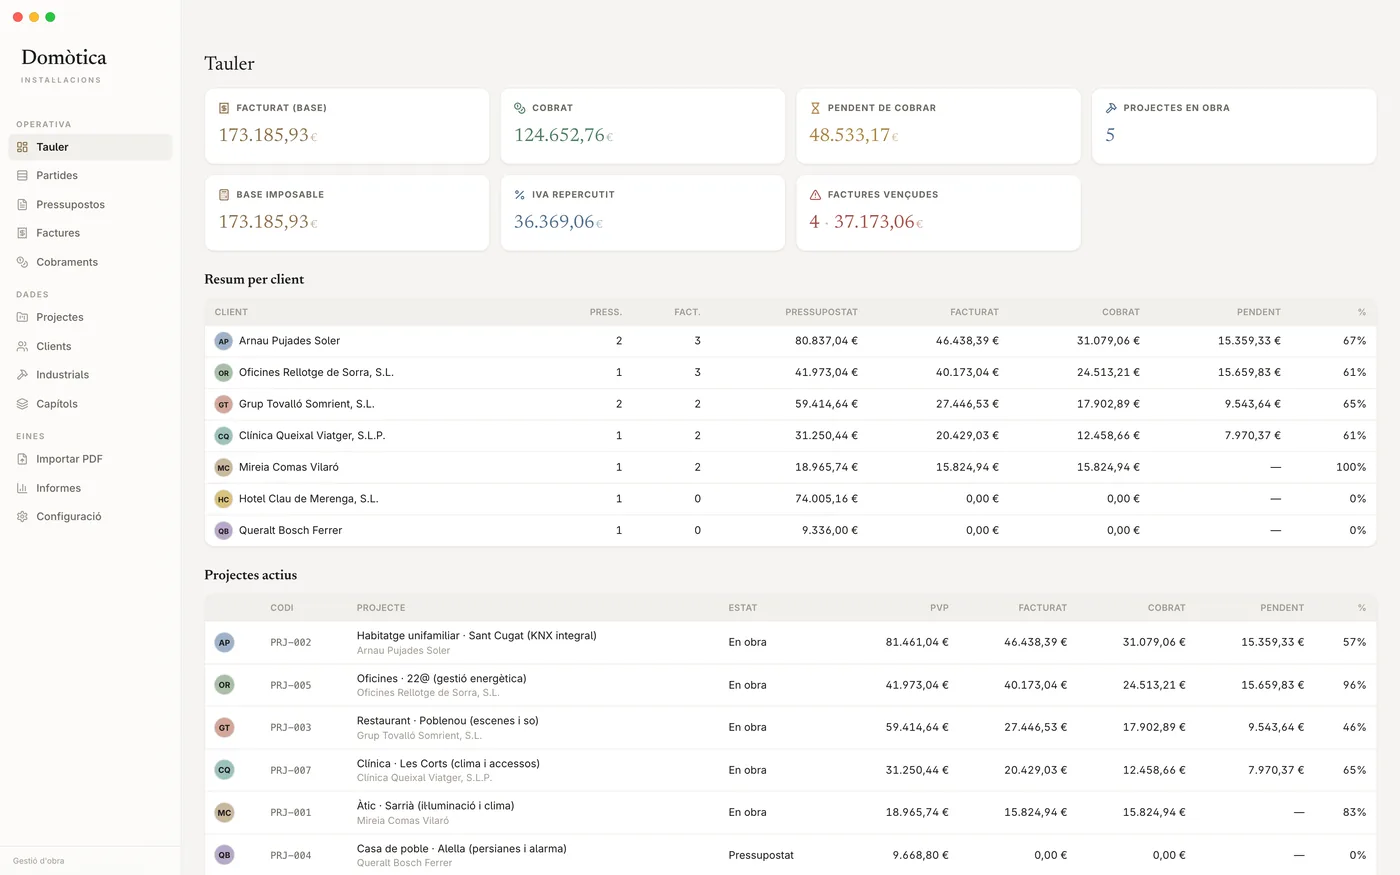Click the Capítols layers icon
The width and height of the screenshot is (1400, 875).
point(22,404)
